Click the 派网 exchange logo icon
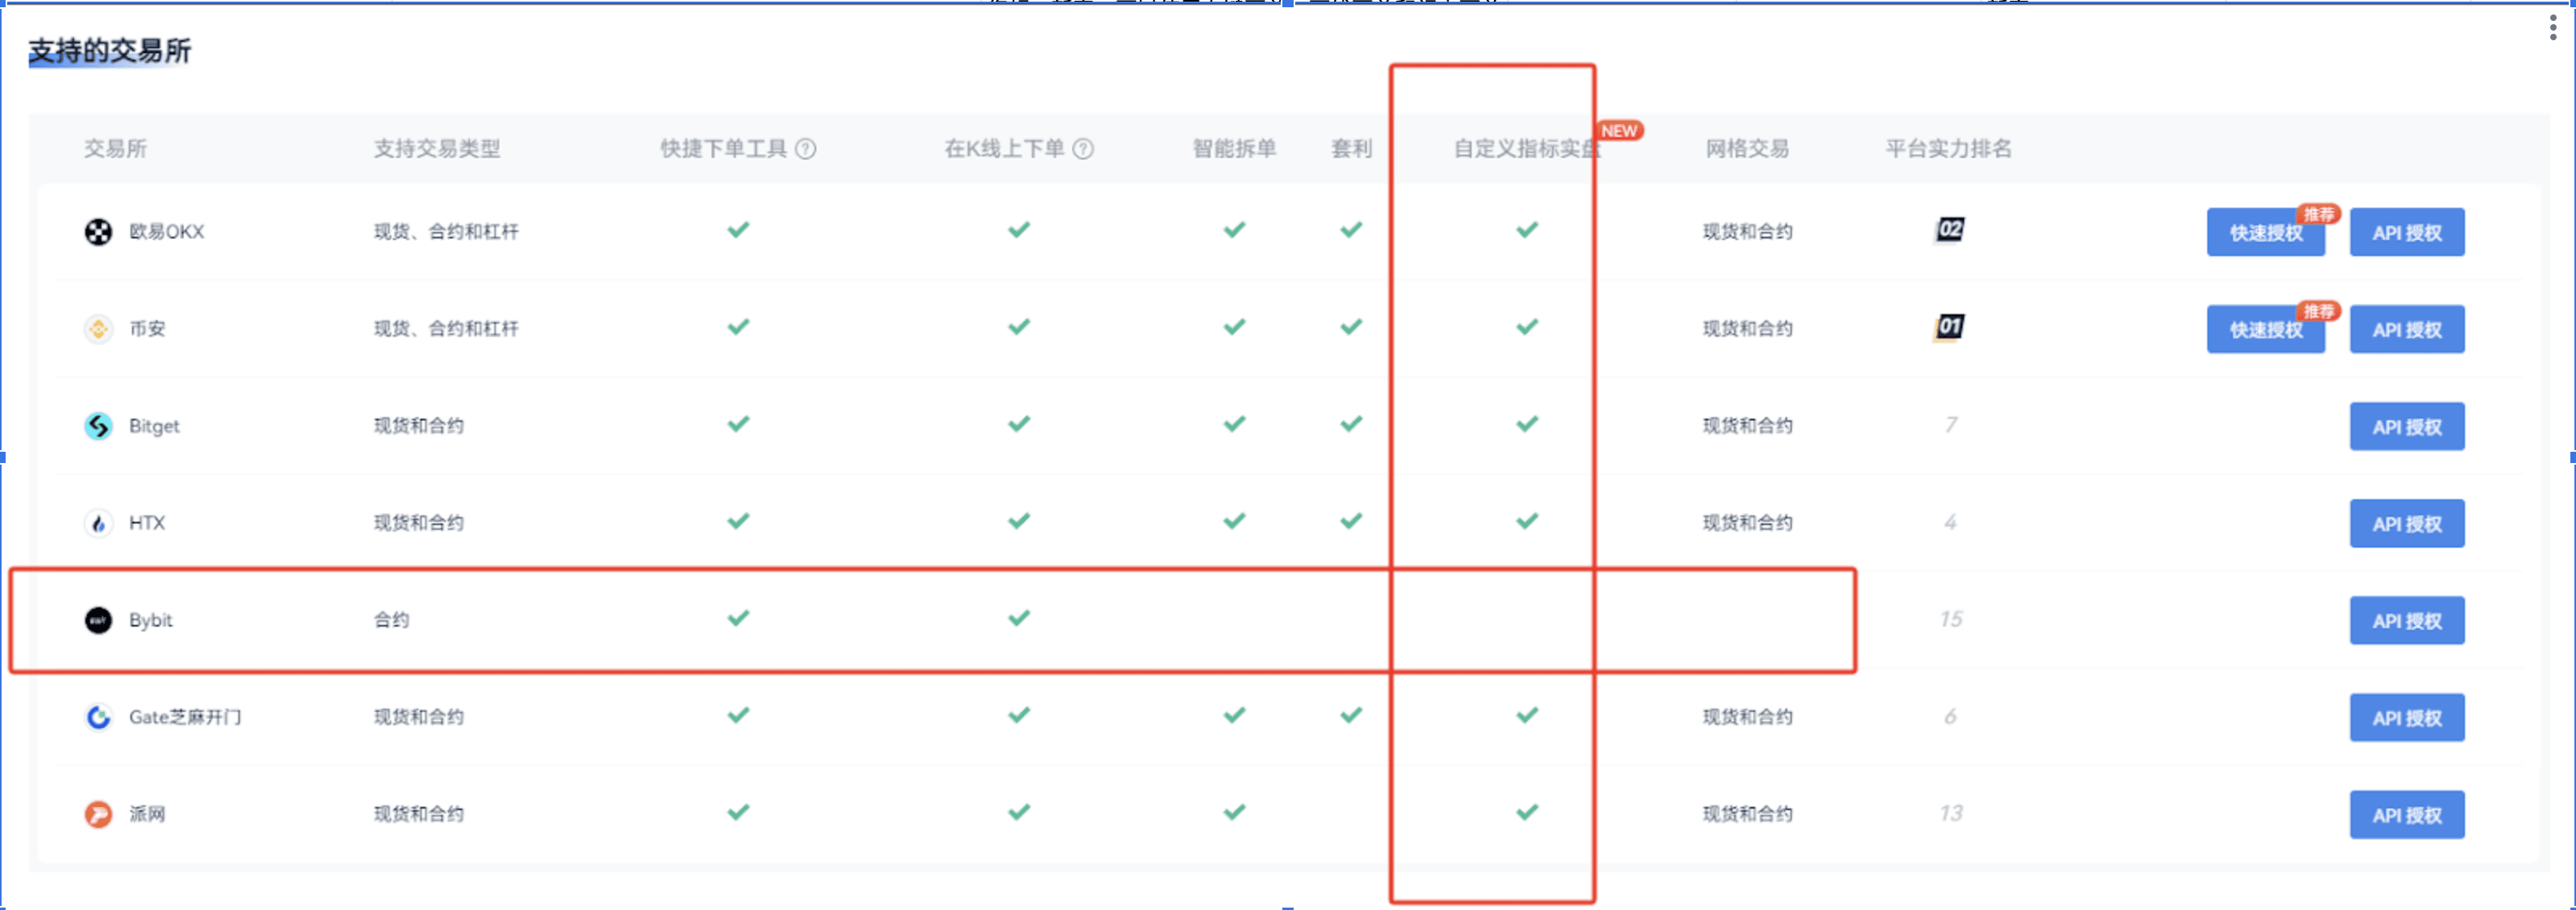2576x910 pixels. [98, 814]
